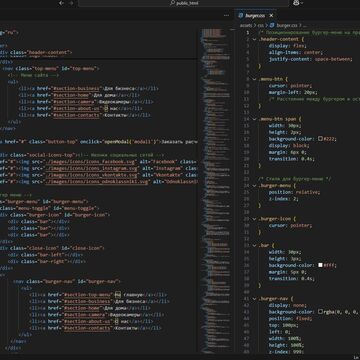Open the More Actions ellipsis for left editor
This screenshot has height=360, width=360.
226,15
